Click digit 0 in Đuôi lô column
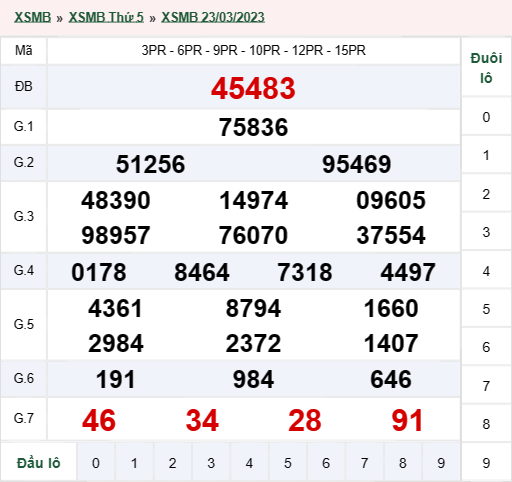512x482 pixels. 486,117
